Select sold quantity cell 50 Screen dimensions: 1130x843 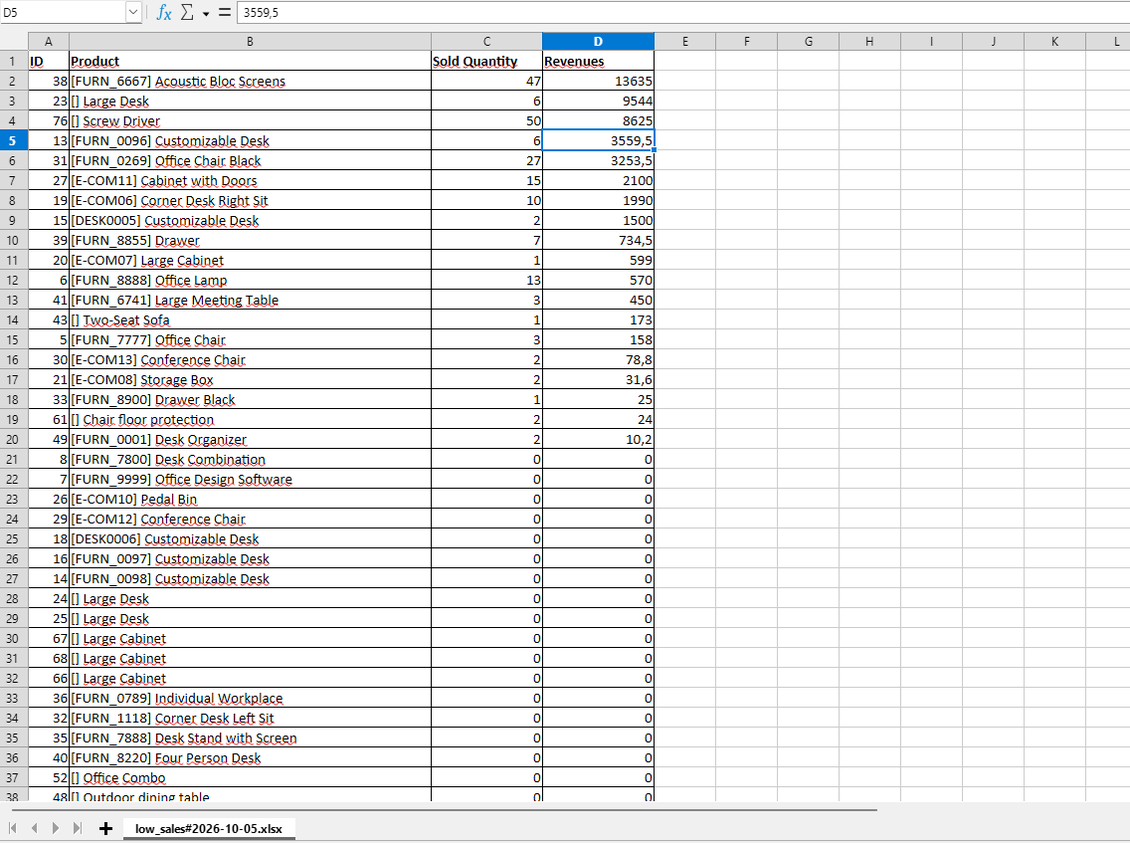tap(486, 121)
